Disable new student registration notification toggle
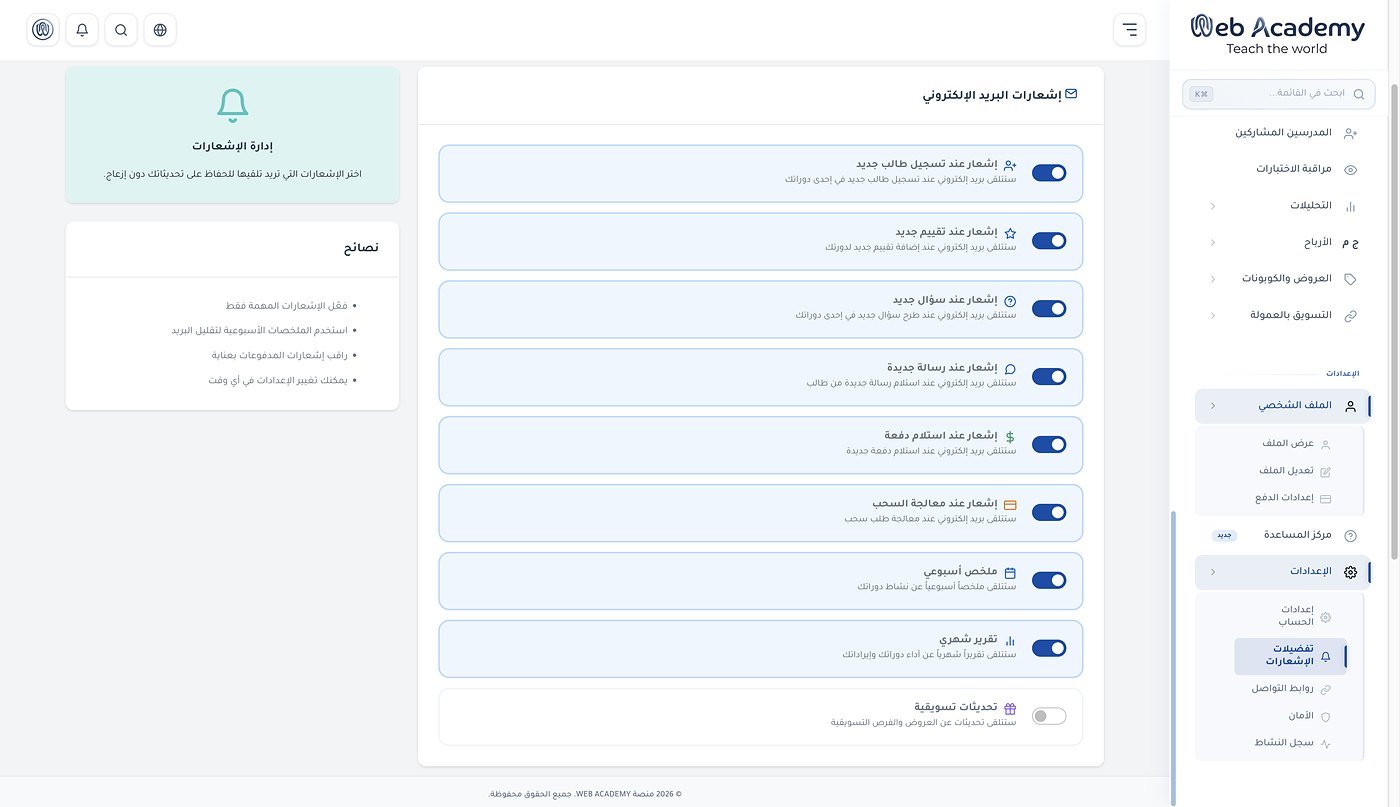Screen dimensions: 1400x807 (1049, 173)
